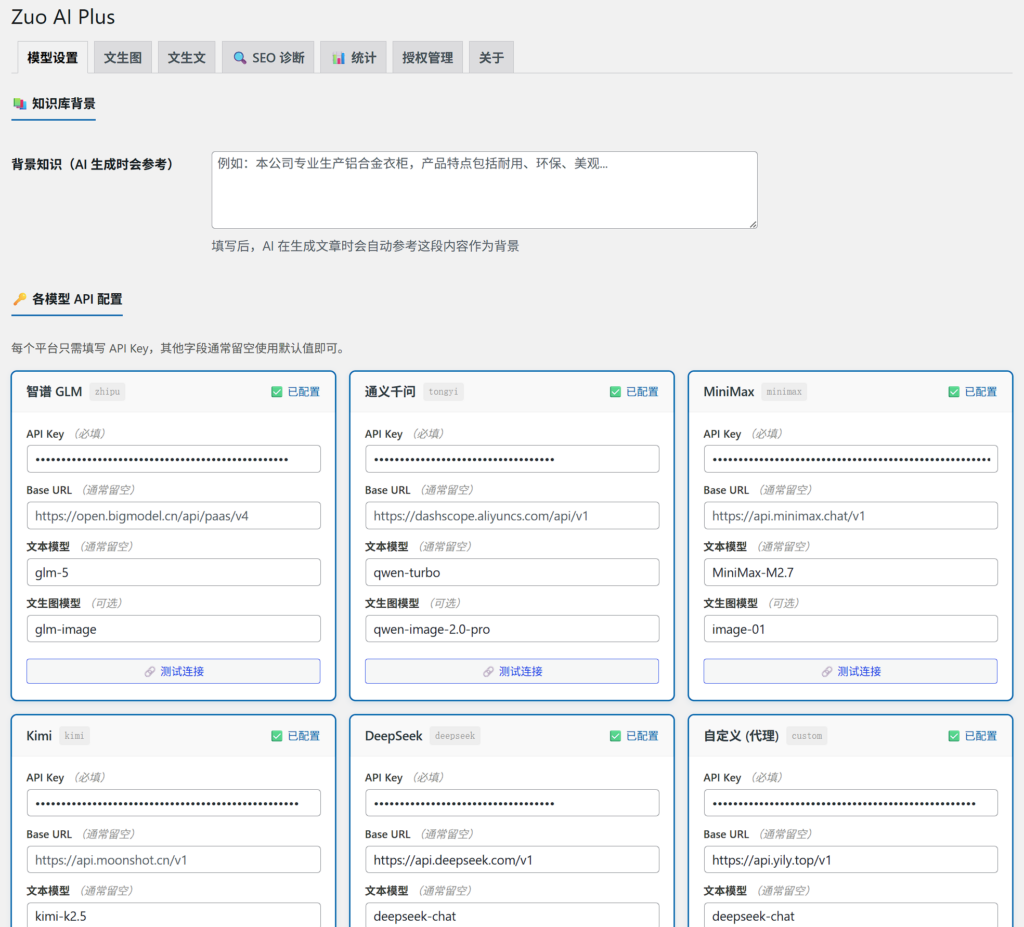Click inside the 背景知识 text area
1024x927 pixels.
484,190
